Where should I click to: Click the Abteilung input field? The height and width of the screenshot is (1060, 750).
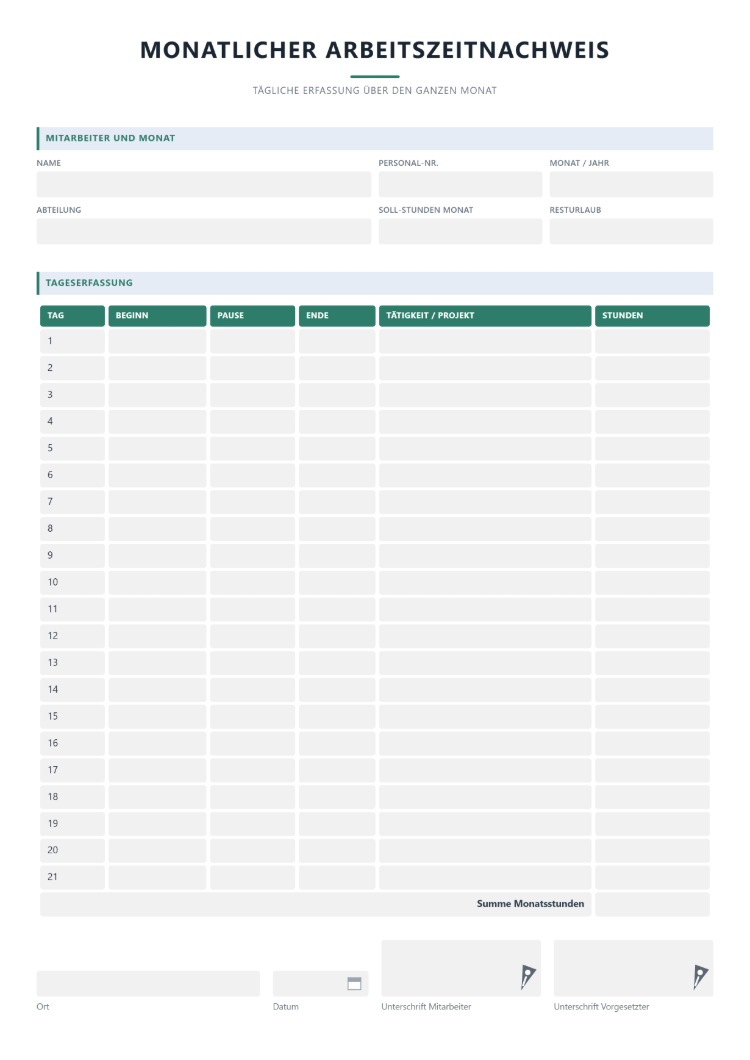point(204,231)
